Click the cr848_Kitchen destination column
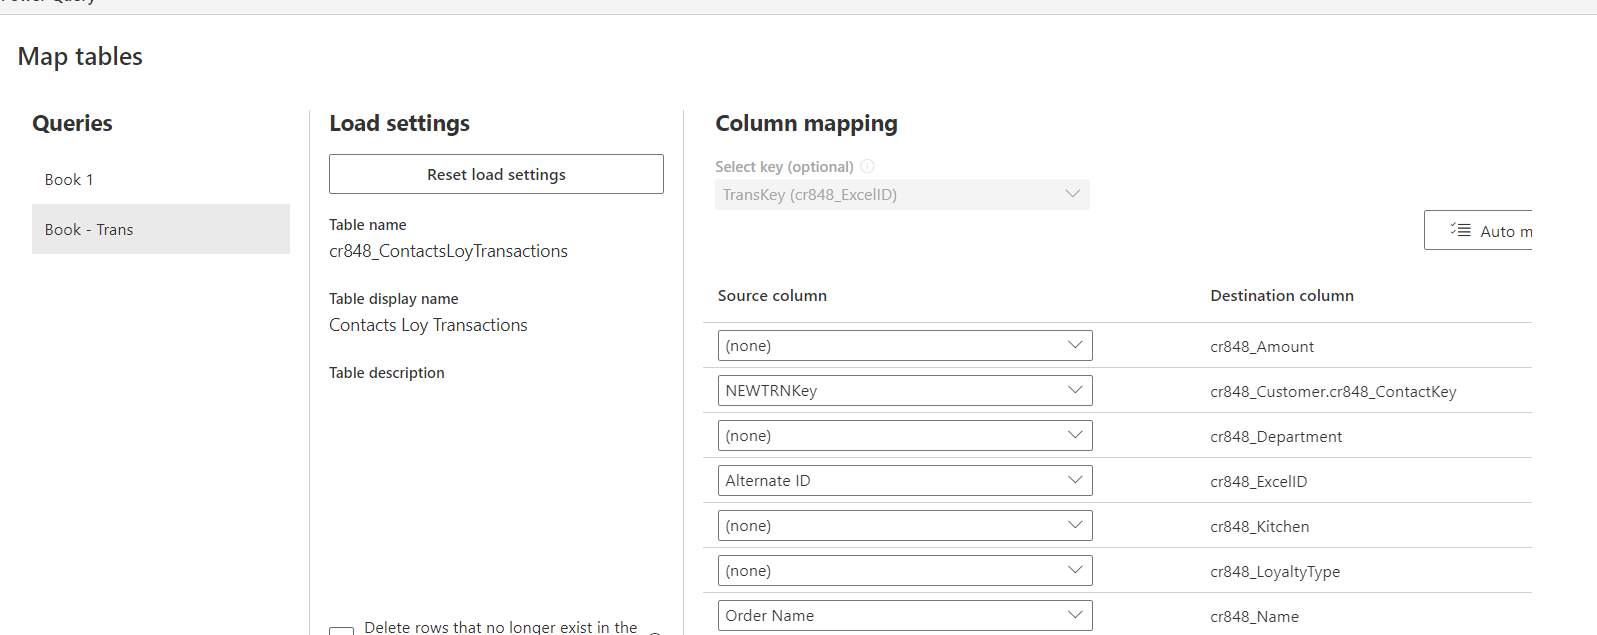Viewport: 1597px width, 635px height. [1259, 527]
